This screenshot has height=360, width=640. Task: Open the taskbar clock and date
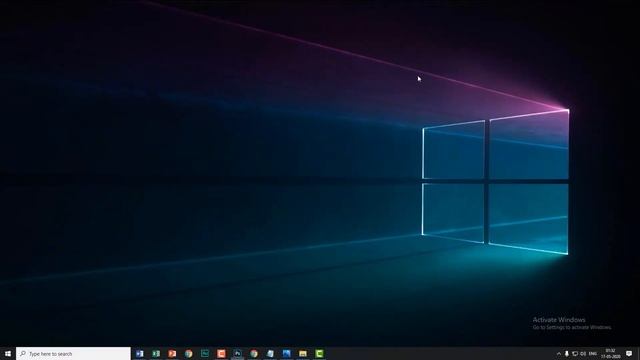click(x=611, y=353)
